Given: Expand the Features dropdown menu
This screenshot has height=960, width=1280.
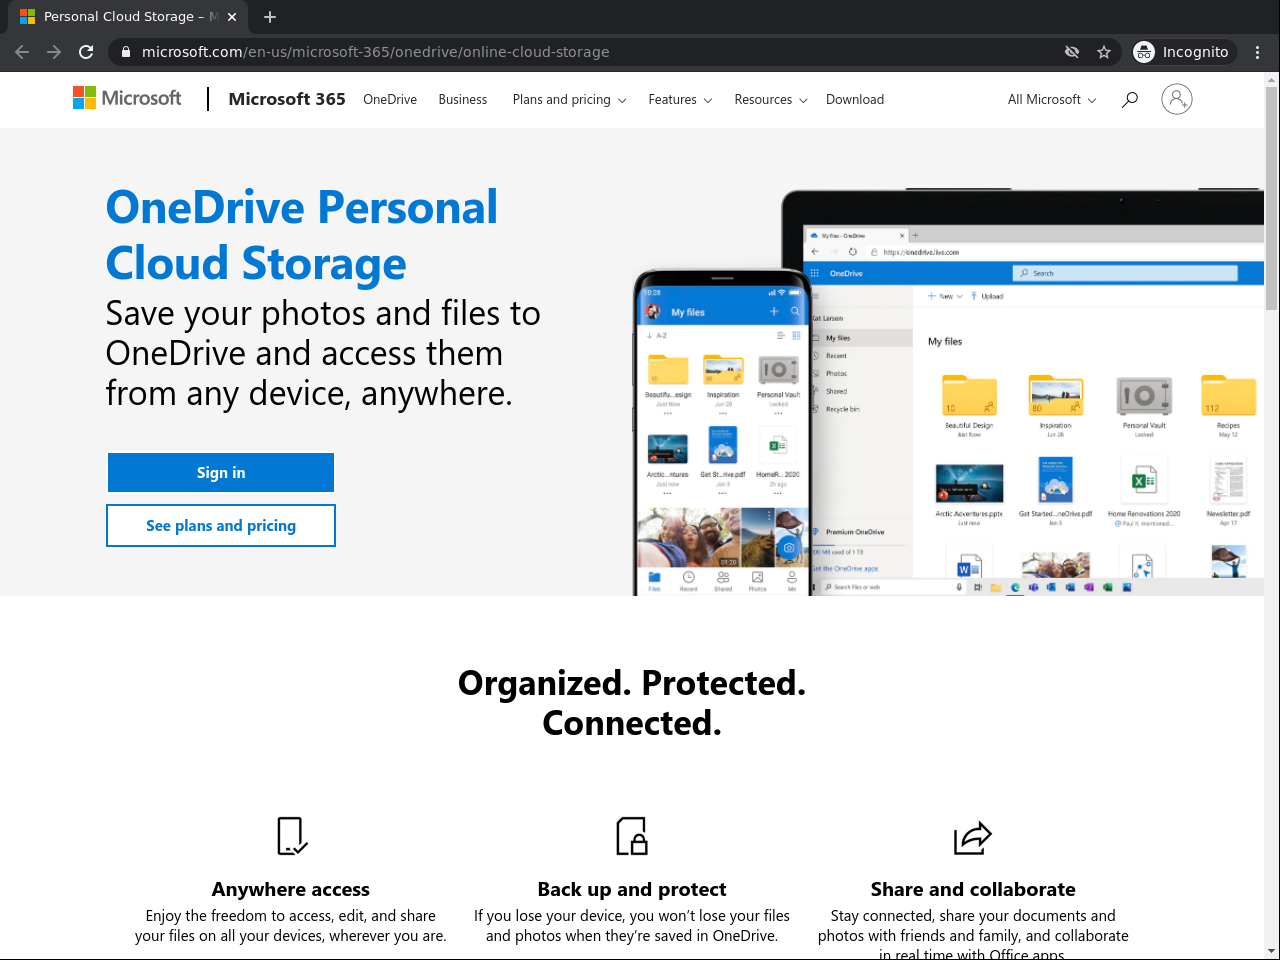Looking at the screenshot, I should (680, 100).
